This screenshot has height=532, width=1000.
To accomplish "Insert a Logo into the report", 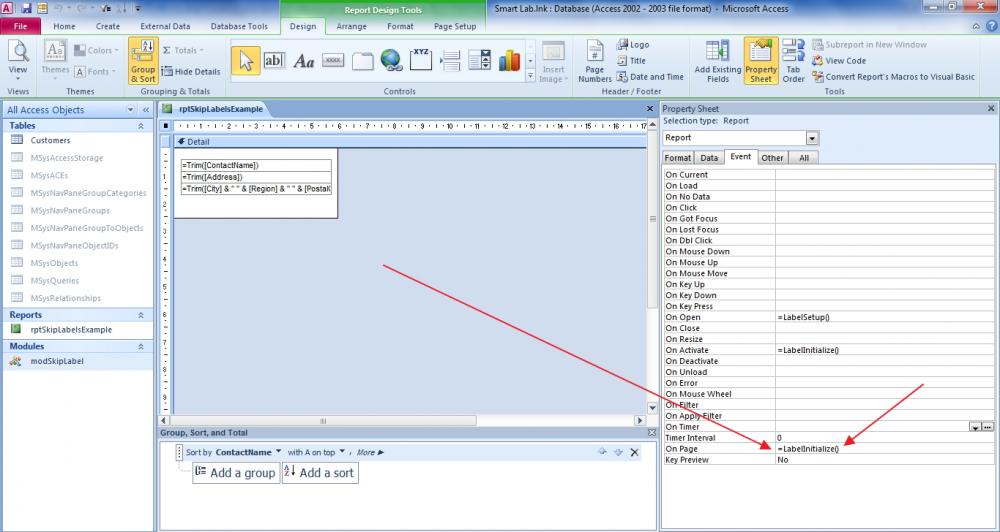I will (x=633, y=45).
